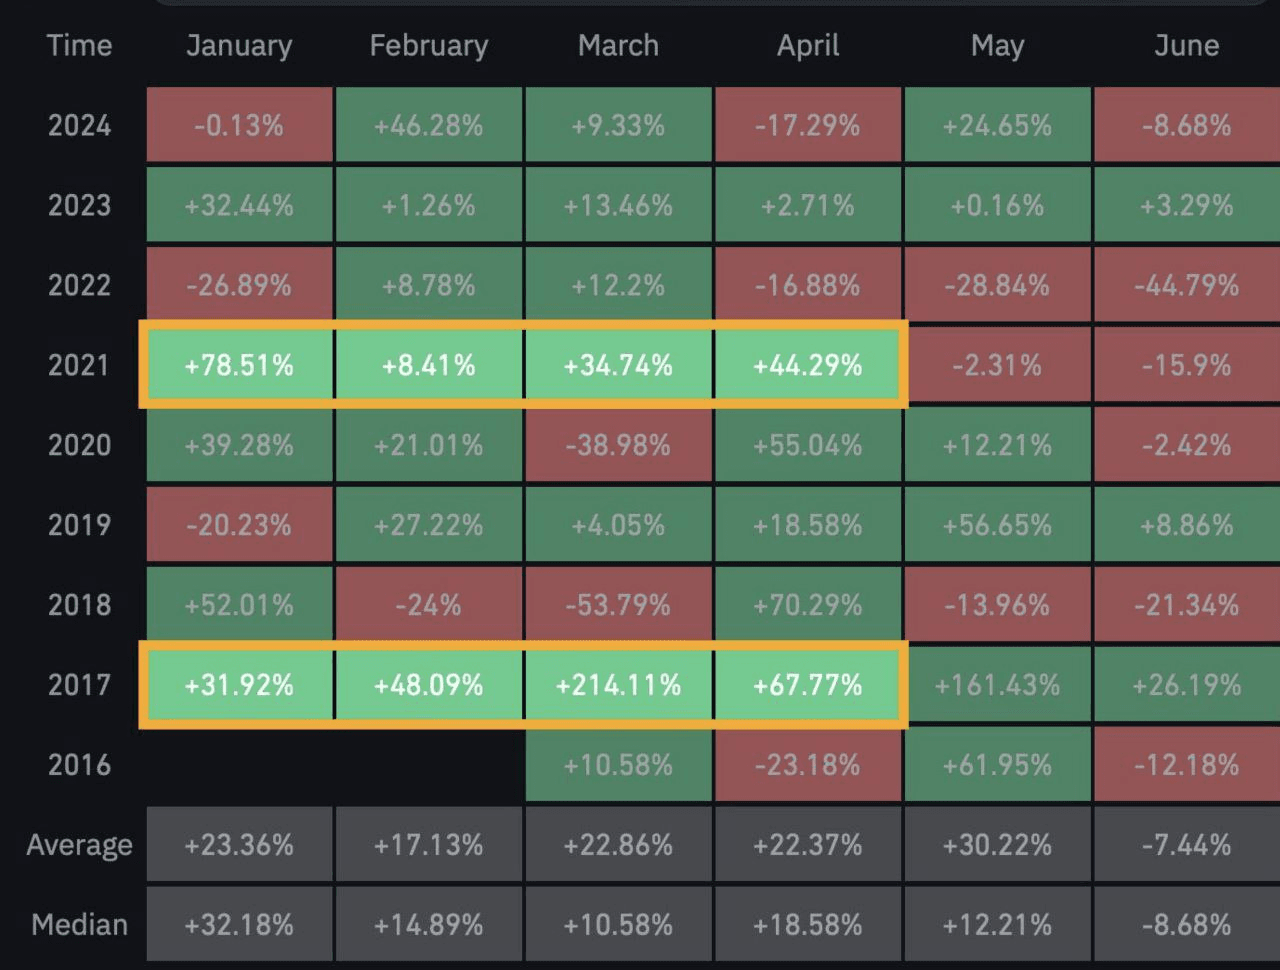Viewport: 1280px width, 970px height.
Task: Click the +214.11% cell
Action: pos(618,685)
